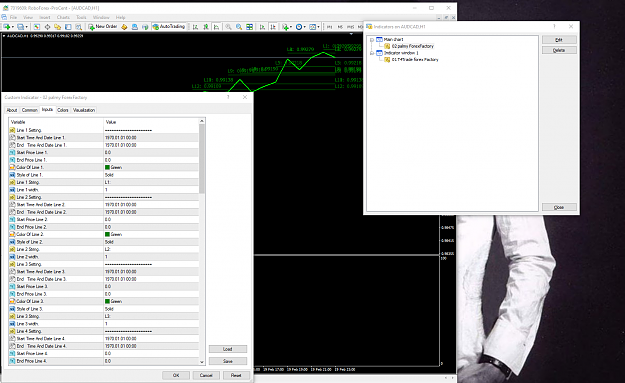Collapse the Indicator window 1 tree node
The height and width of the screenshot is (383, 625).
[x=372, y=53]
